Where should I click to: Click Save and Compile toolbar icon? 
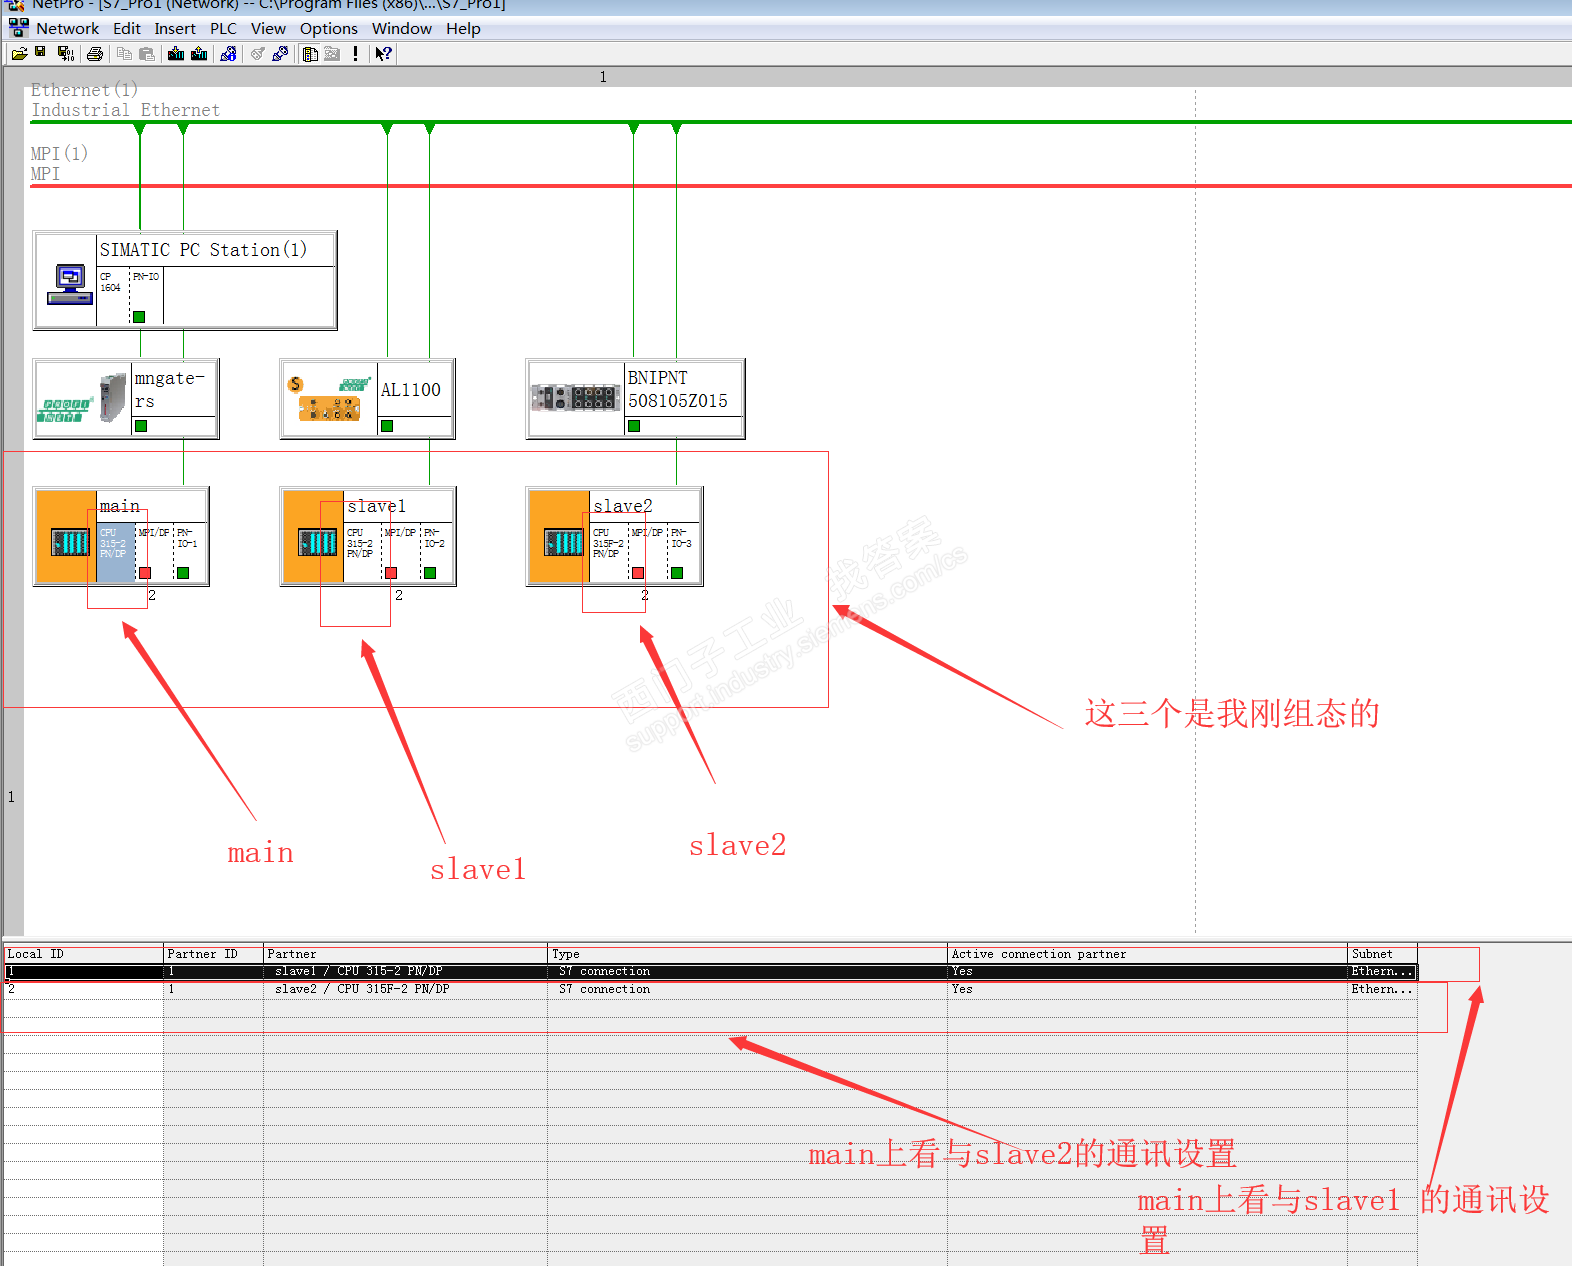point(66,54)
